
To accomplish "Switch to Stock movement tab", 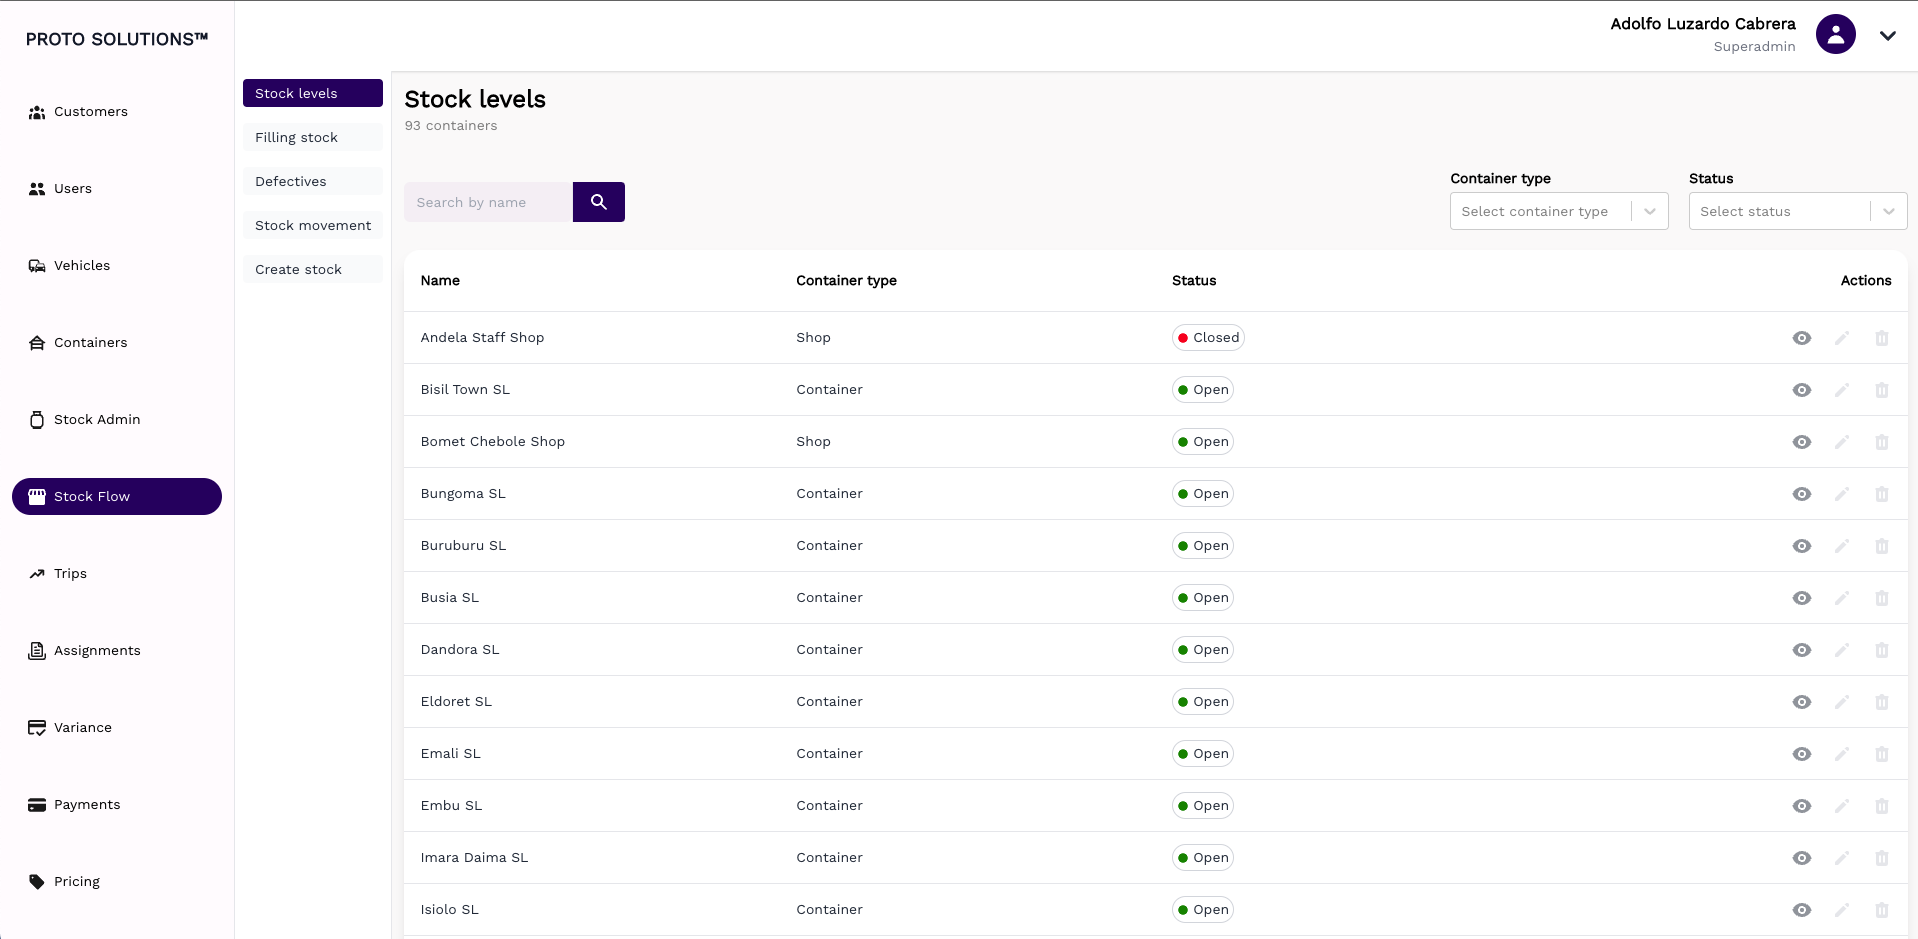I will (x=313, y=225).
